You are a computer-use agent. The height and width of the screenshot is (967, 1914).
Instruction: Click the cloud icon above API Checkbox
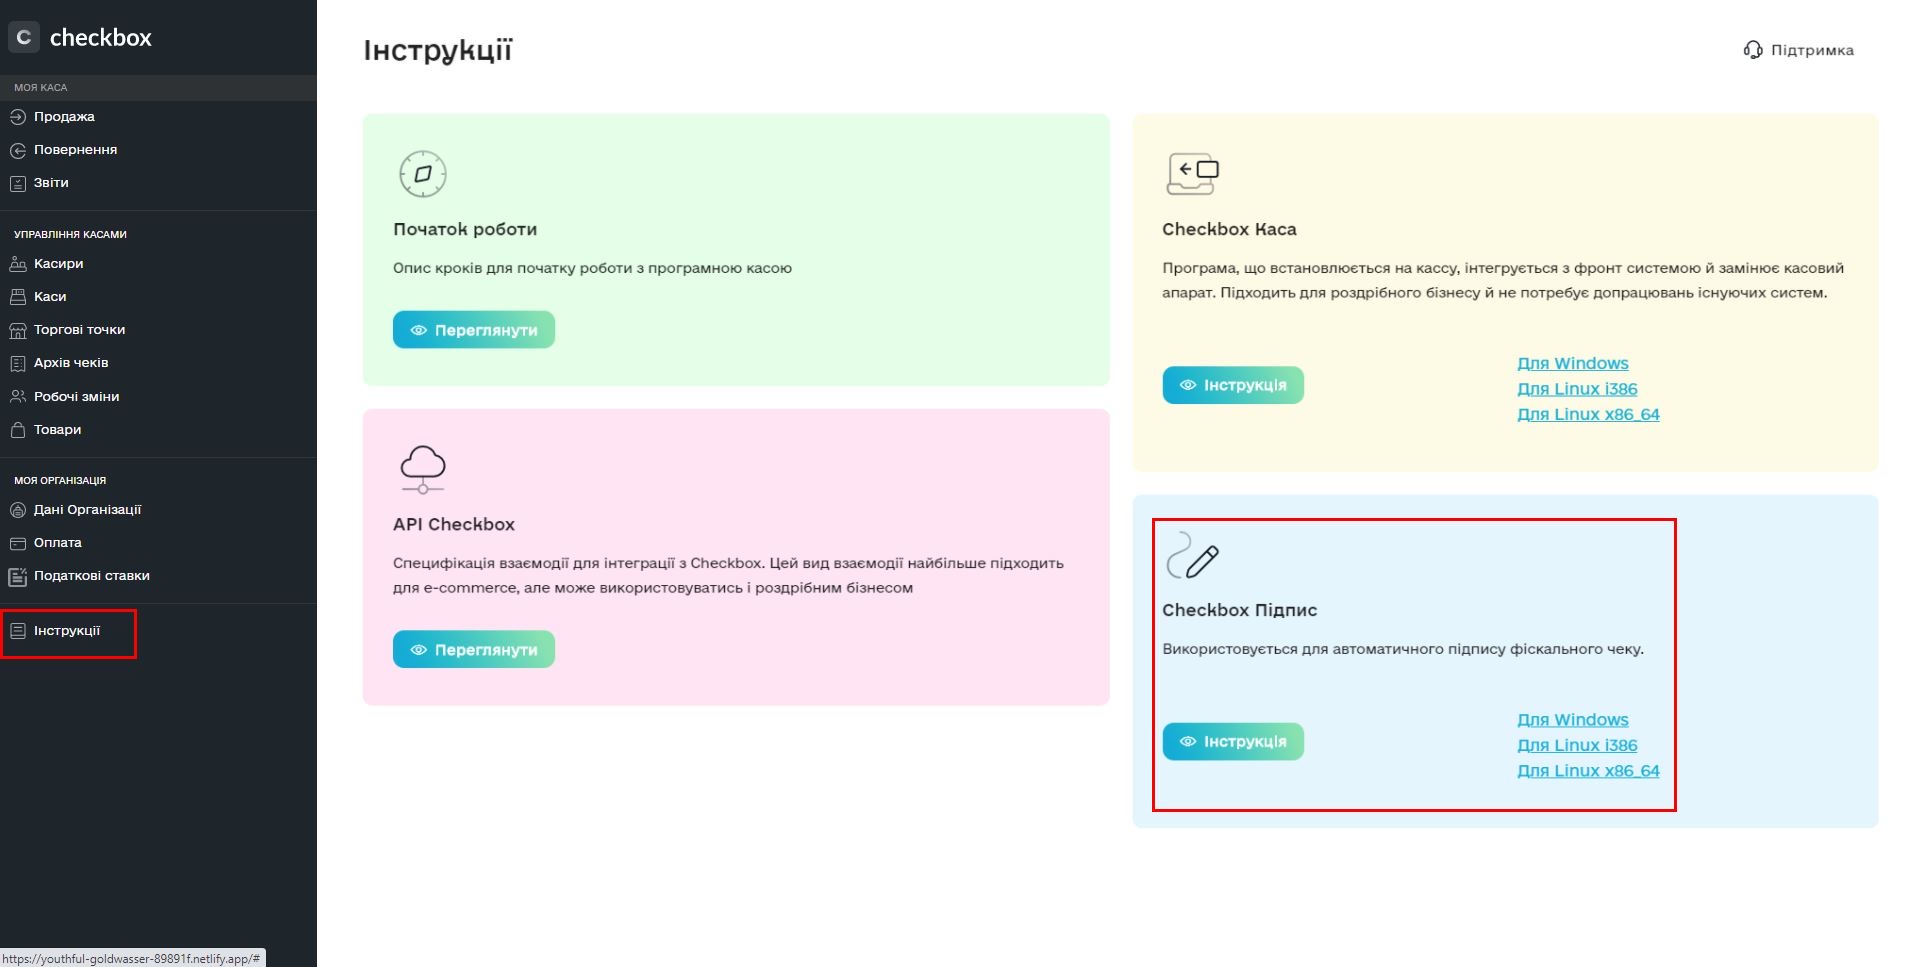[423, 469]
